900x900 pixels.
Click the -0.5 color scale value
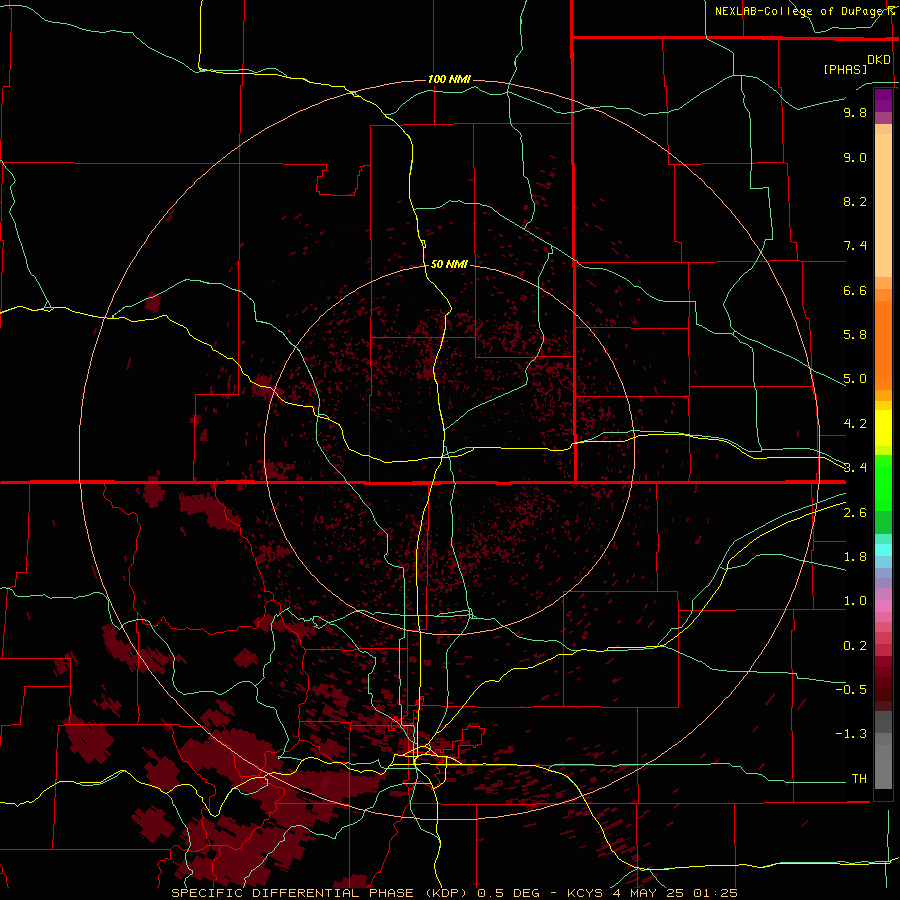point(851,690)
